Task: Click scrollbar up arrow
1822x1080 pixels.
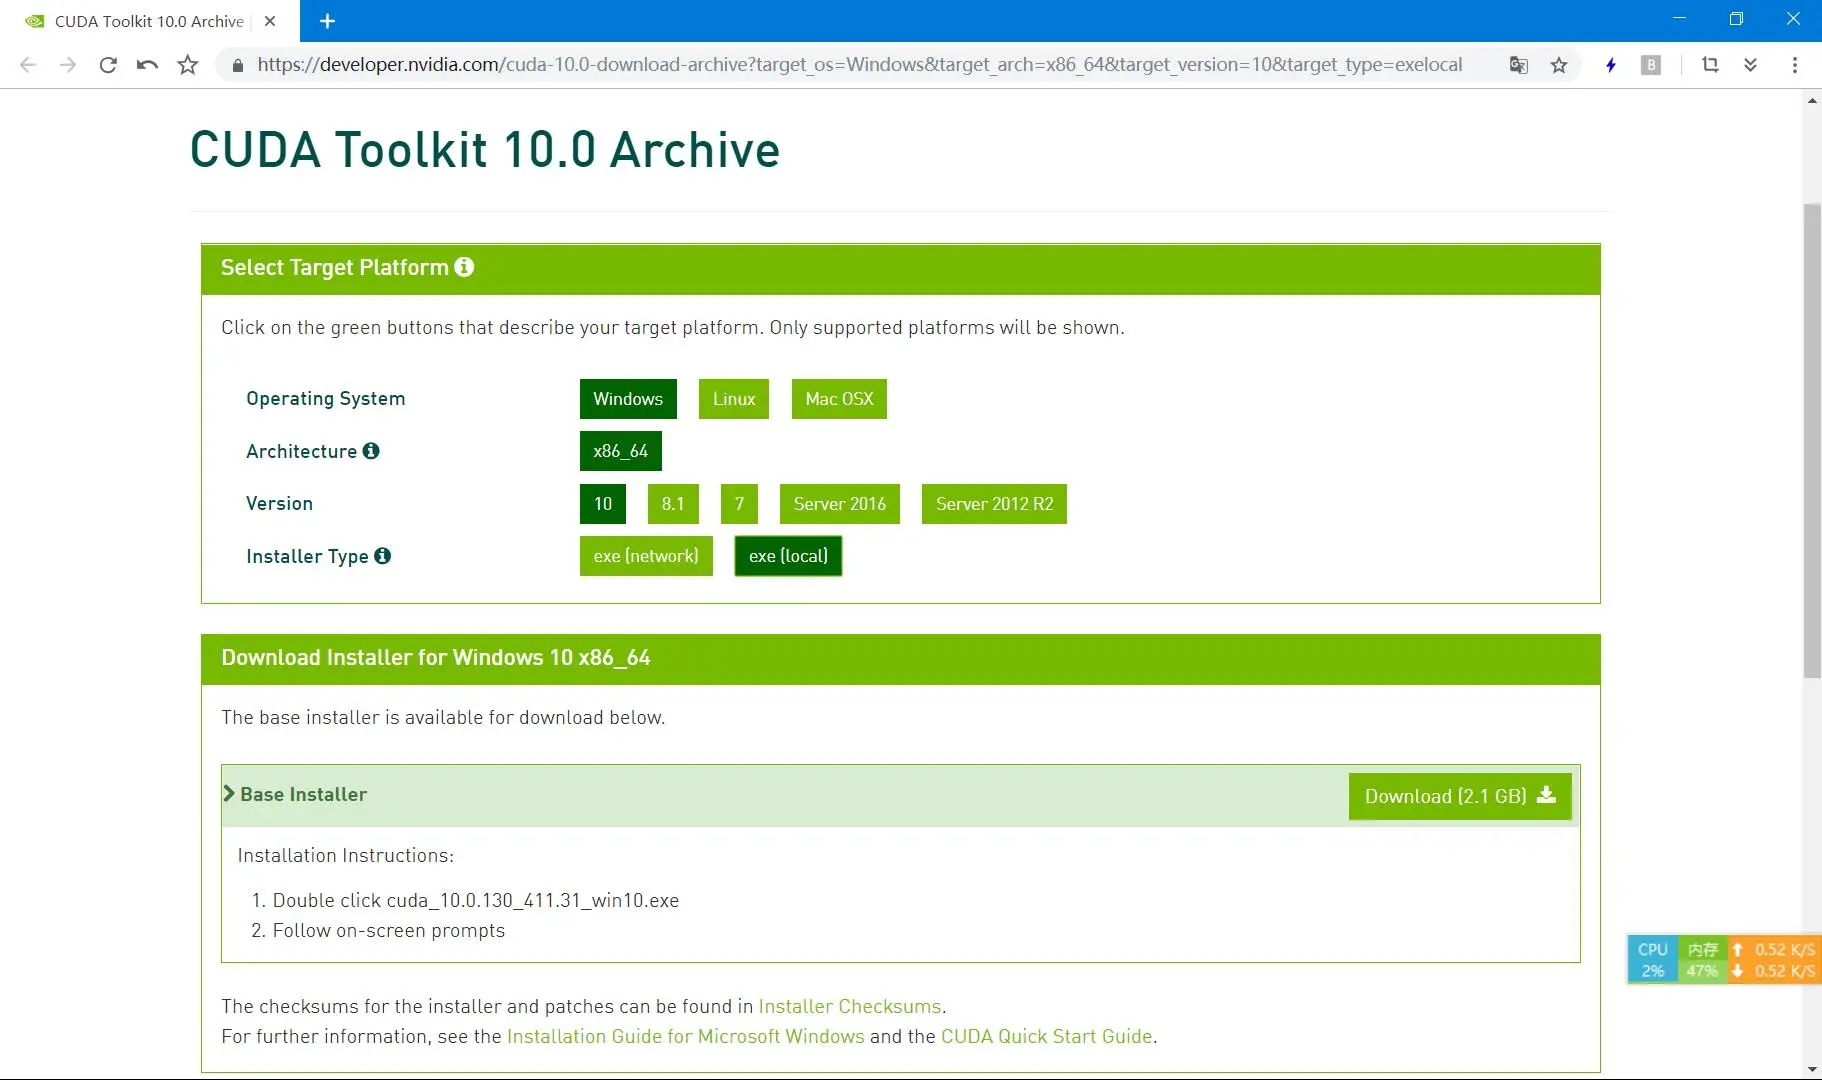Action: [1812, 100]
